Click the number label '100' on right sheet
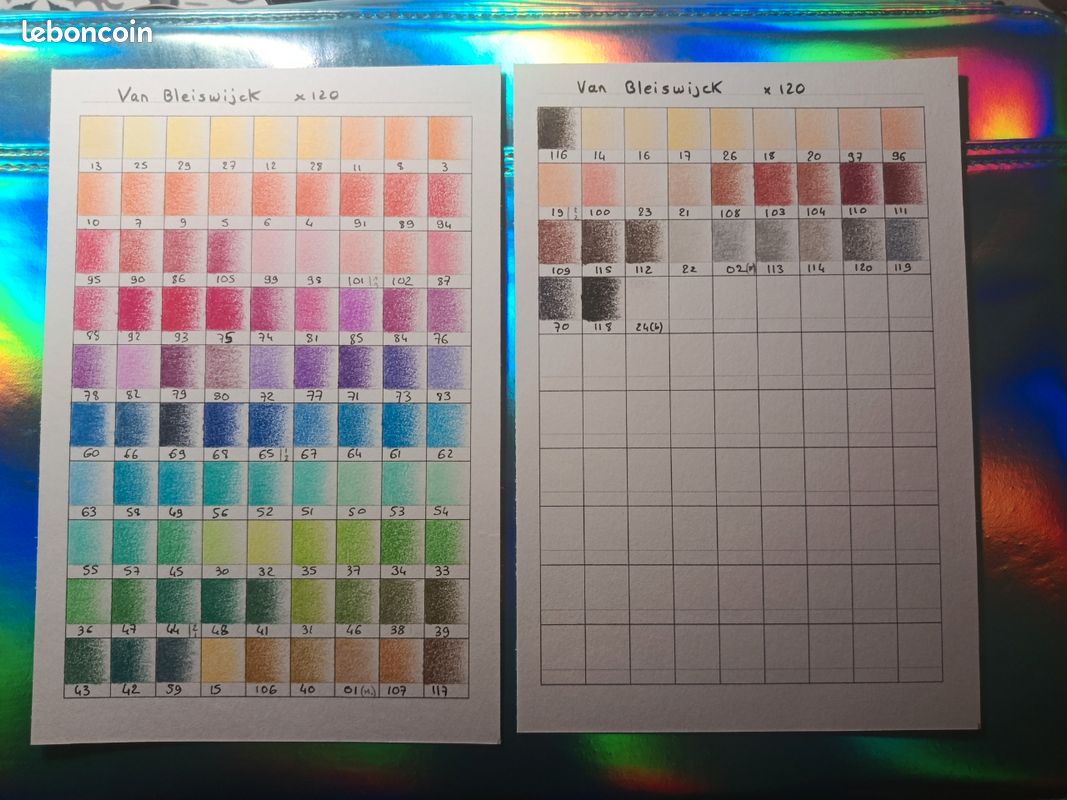The width and height of the screenshot is (1067, 800). [x=600, y=212]
